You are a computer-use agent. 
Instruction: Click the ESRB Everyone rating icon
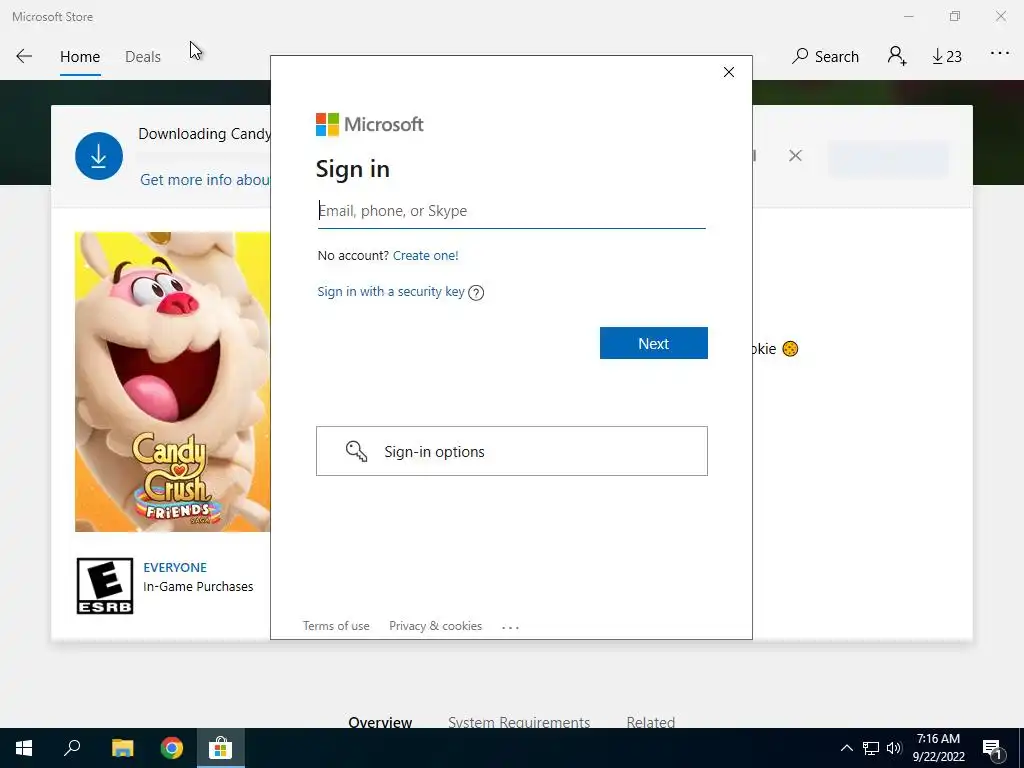click(x=105, y=586)
